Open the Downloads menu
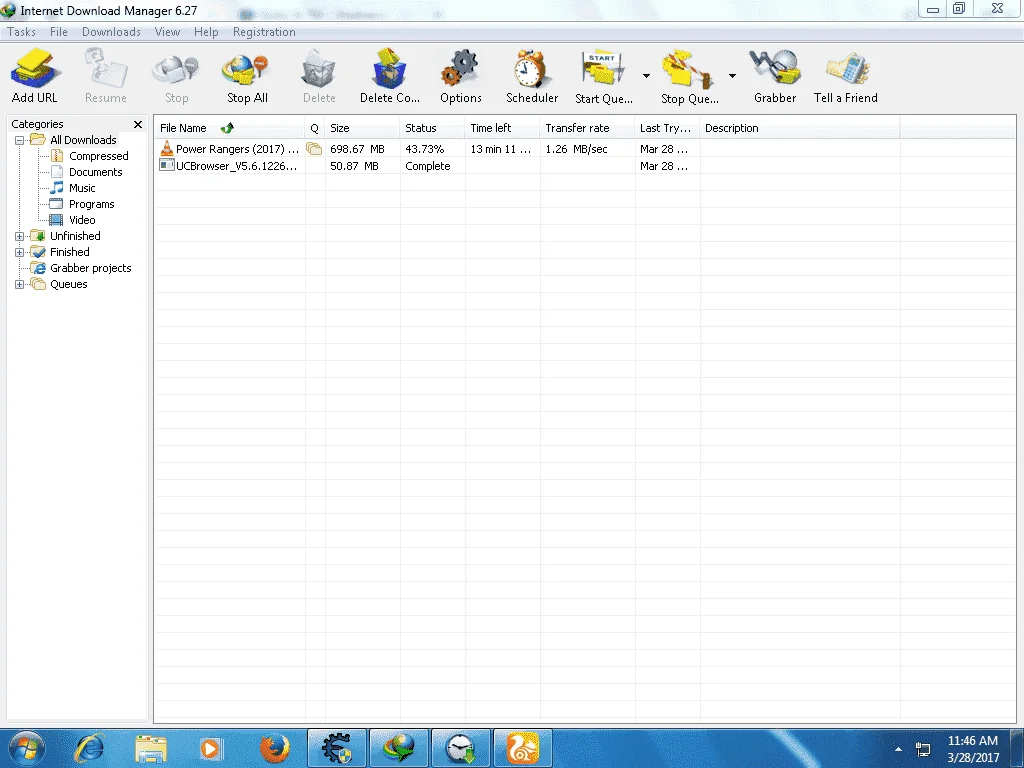Viewport: 1024px width, 768px height. (x=111, y=32)
